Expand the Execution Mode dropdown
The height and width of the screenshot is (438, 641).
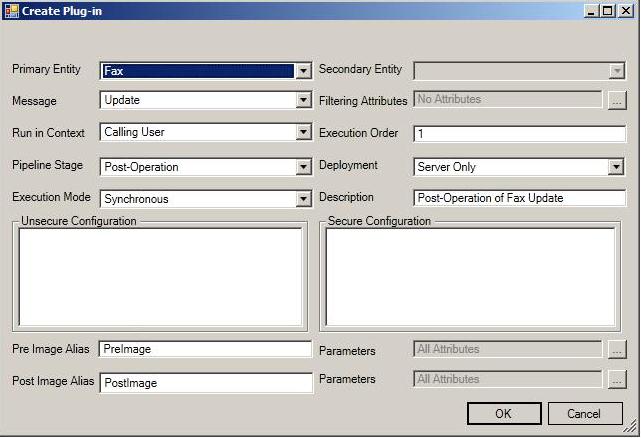pyautogui.click(x=304, y=199)
